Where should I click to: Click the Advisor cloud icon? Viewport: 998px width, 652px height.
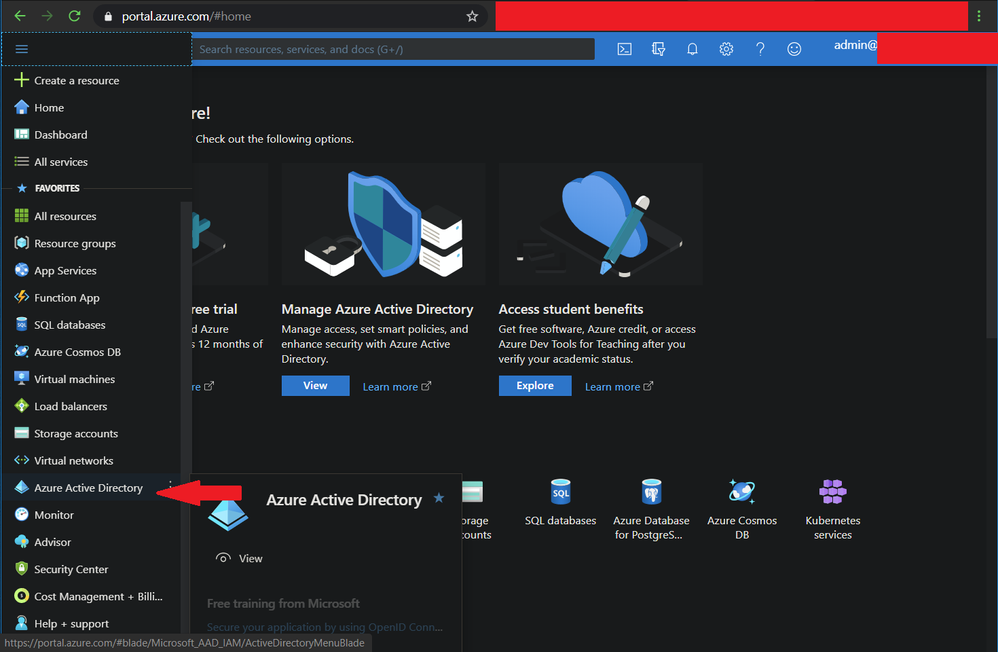(22, 542)
